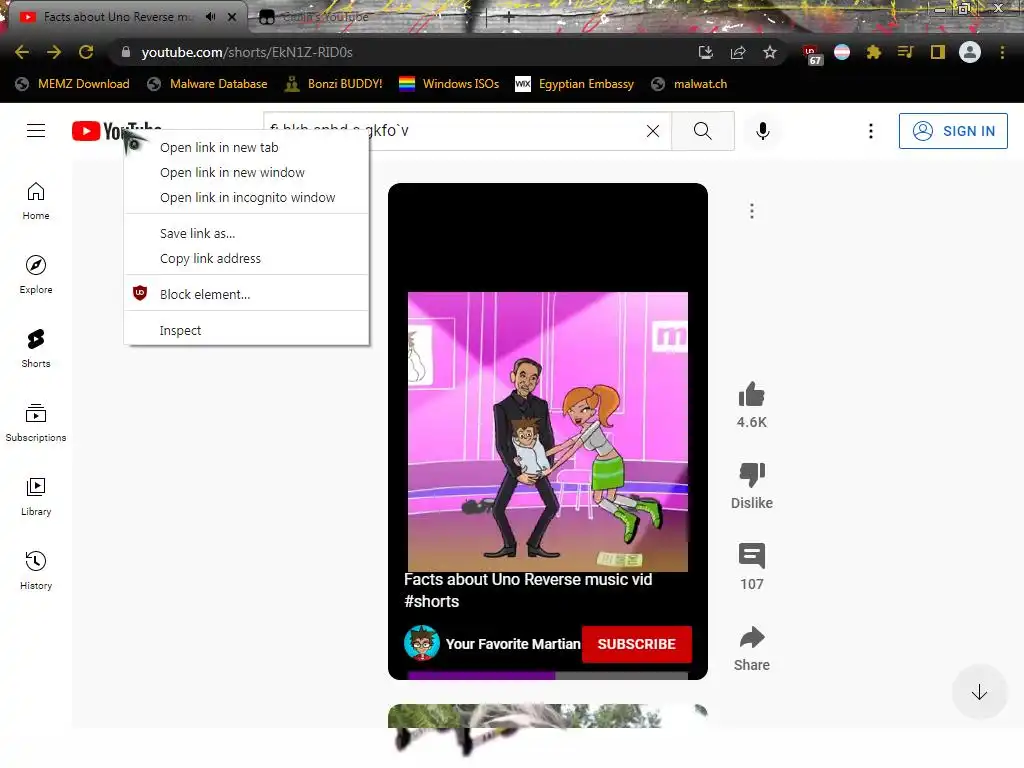Go forward with the browser forward arrow
This screenshot has height=768, width=1024.
[x=54, y=52]
